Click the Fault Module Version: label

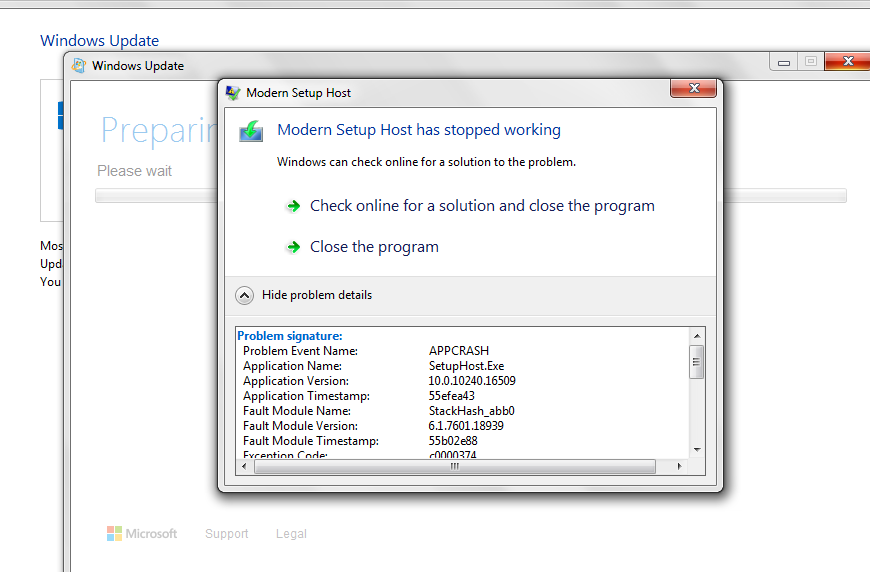pyautogui.click(x=300, y=426)
